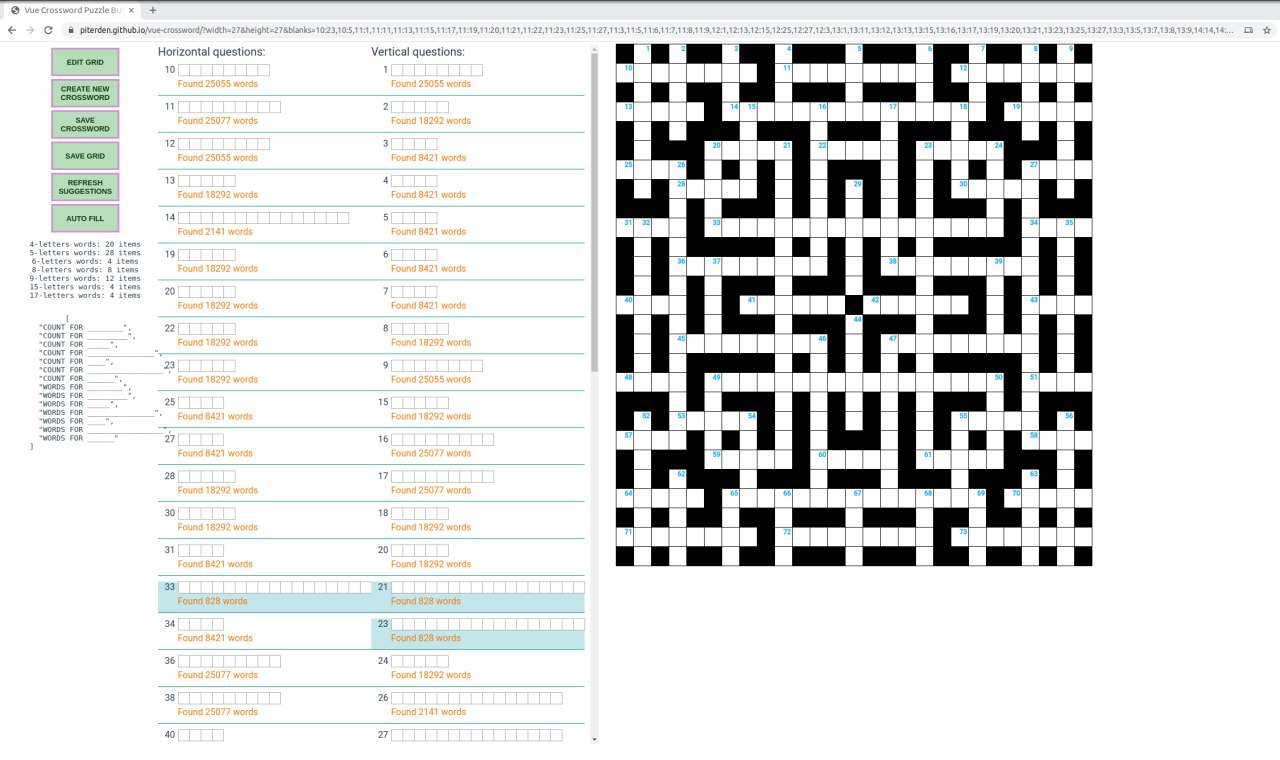1280x760 pixels.
Task: Click grid cell numbered 73
Action: [x=960, y=536]
